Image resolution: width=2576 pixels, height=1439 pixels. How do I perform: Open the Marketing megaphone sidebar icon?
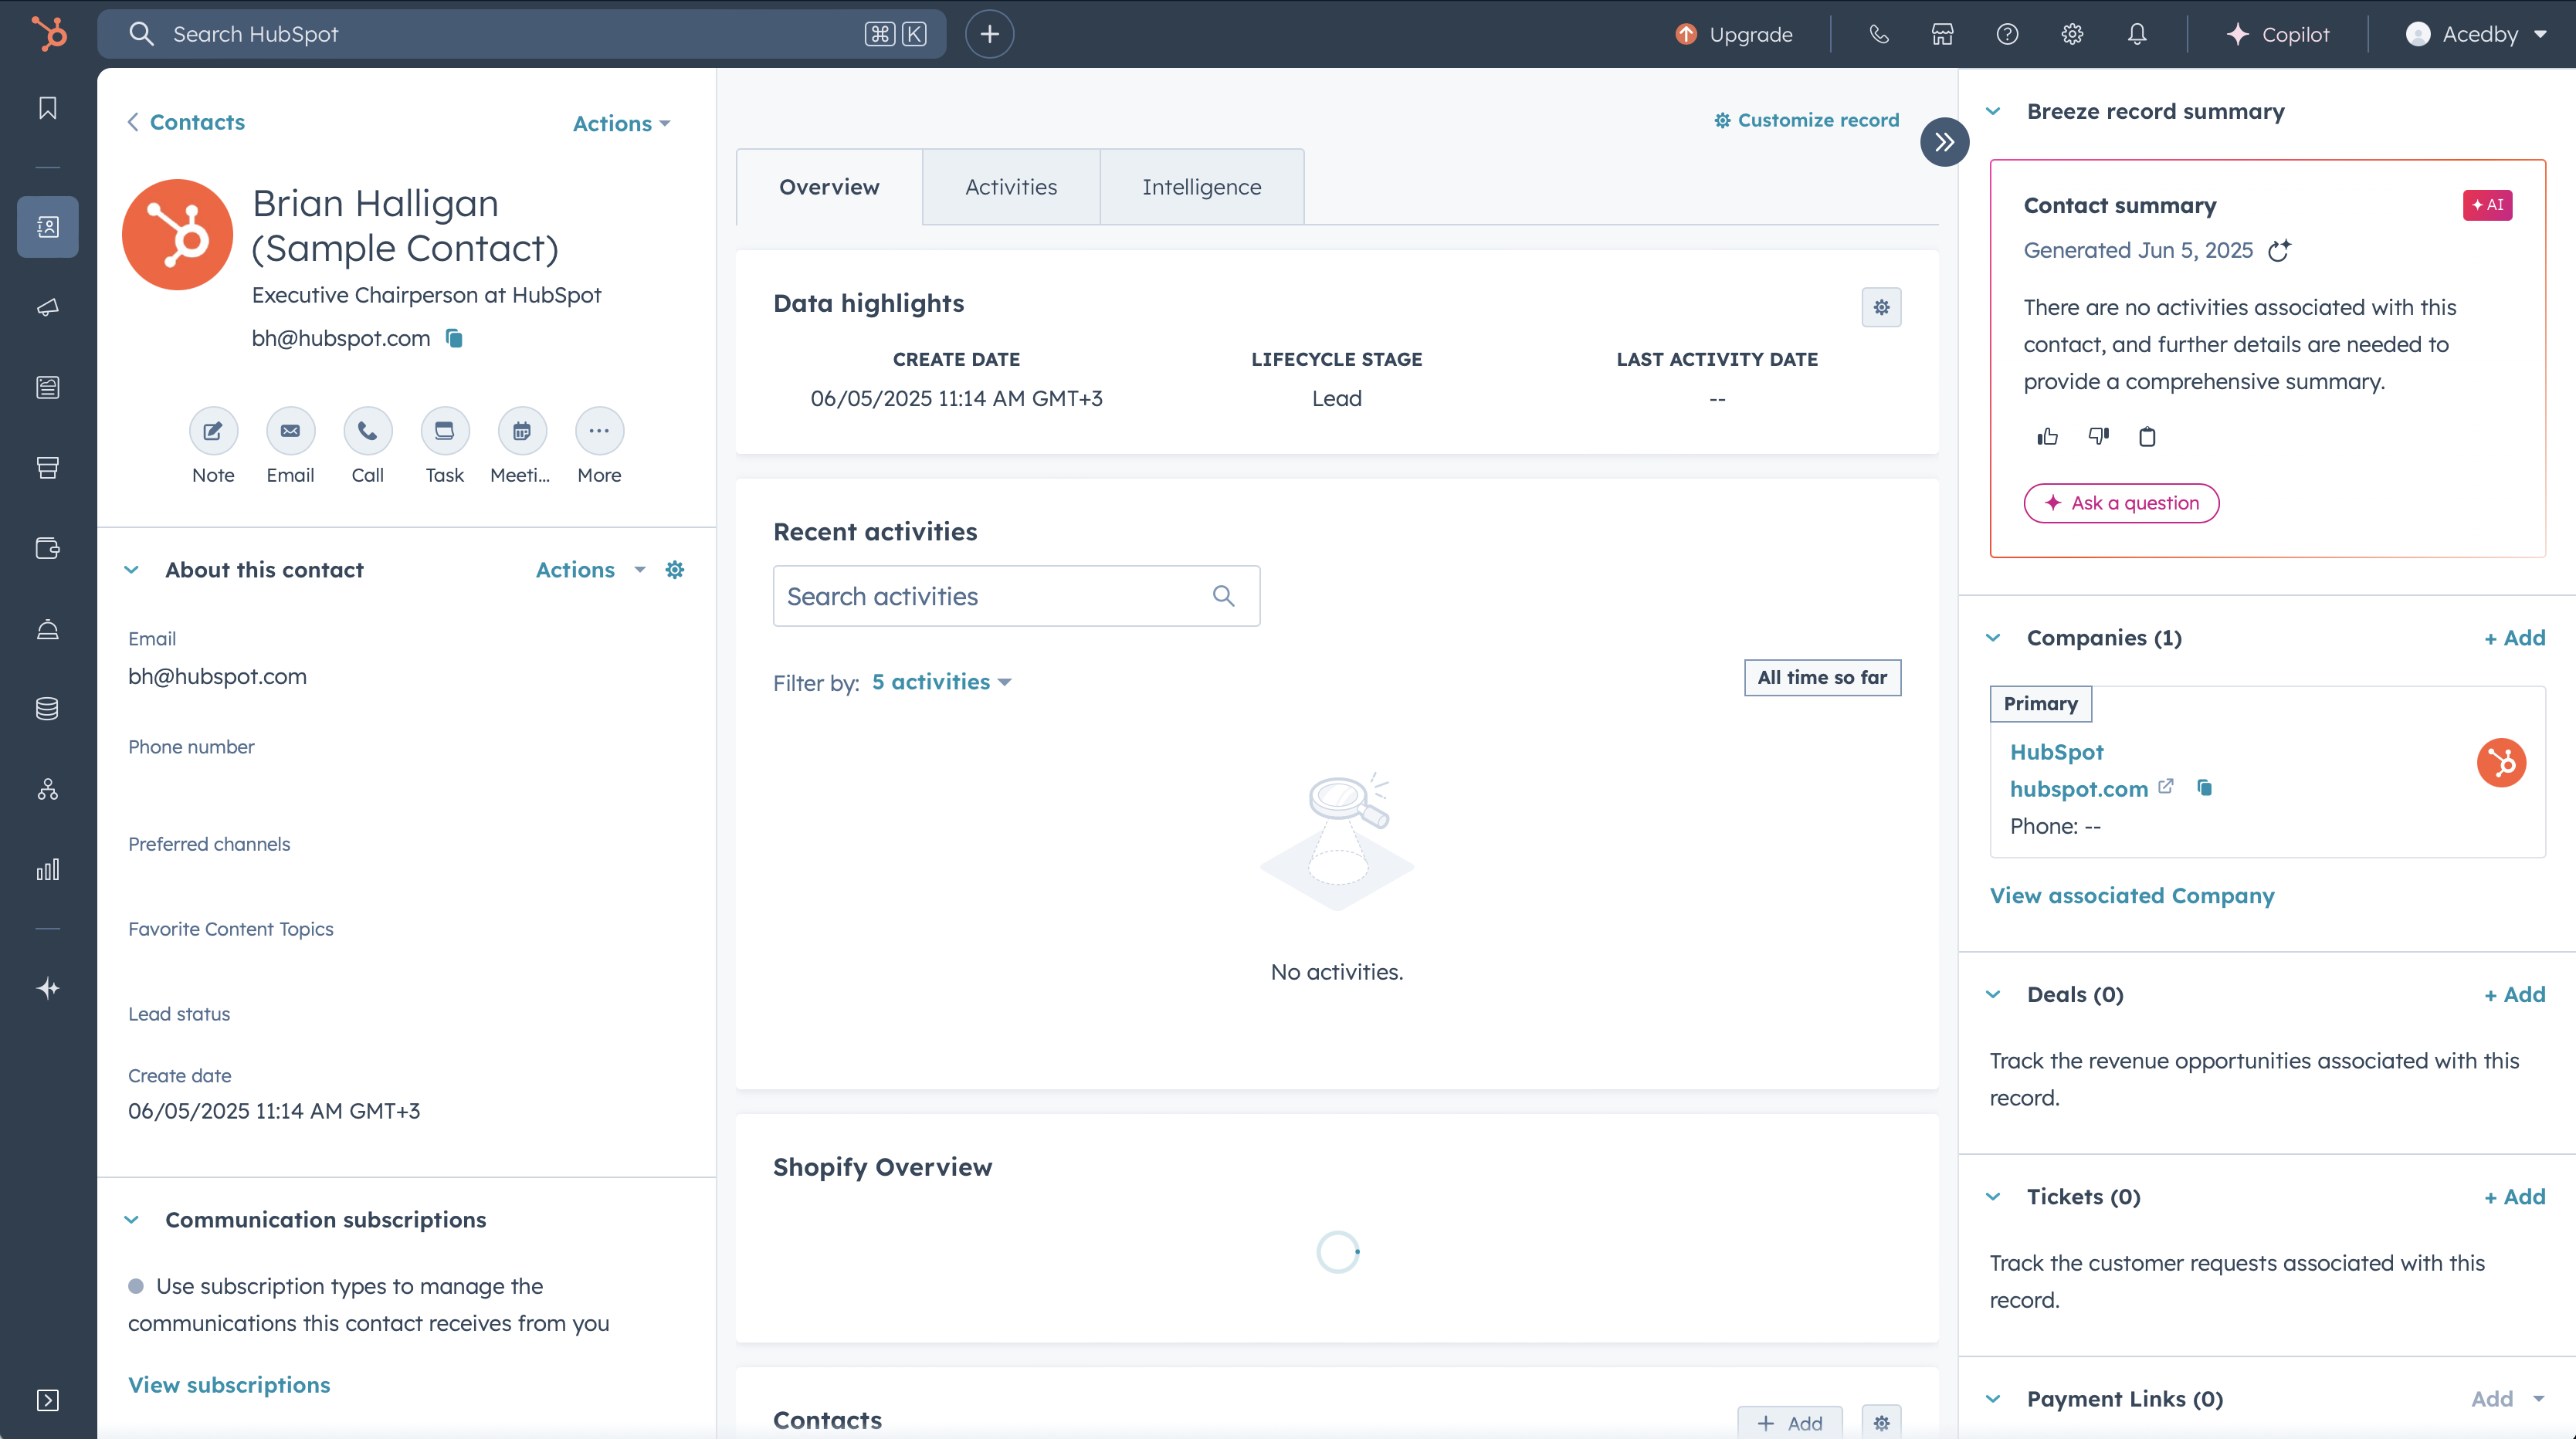tap(48, 307)
